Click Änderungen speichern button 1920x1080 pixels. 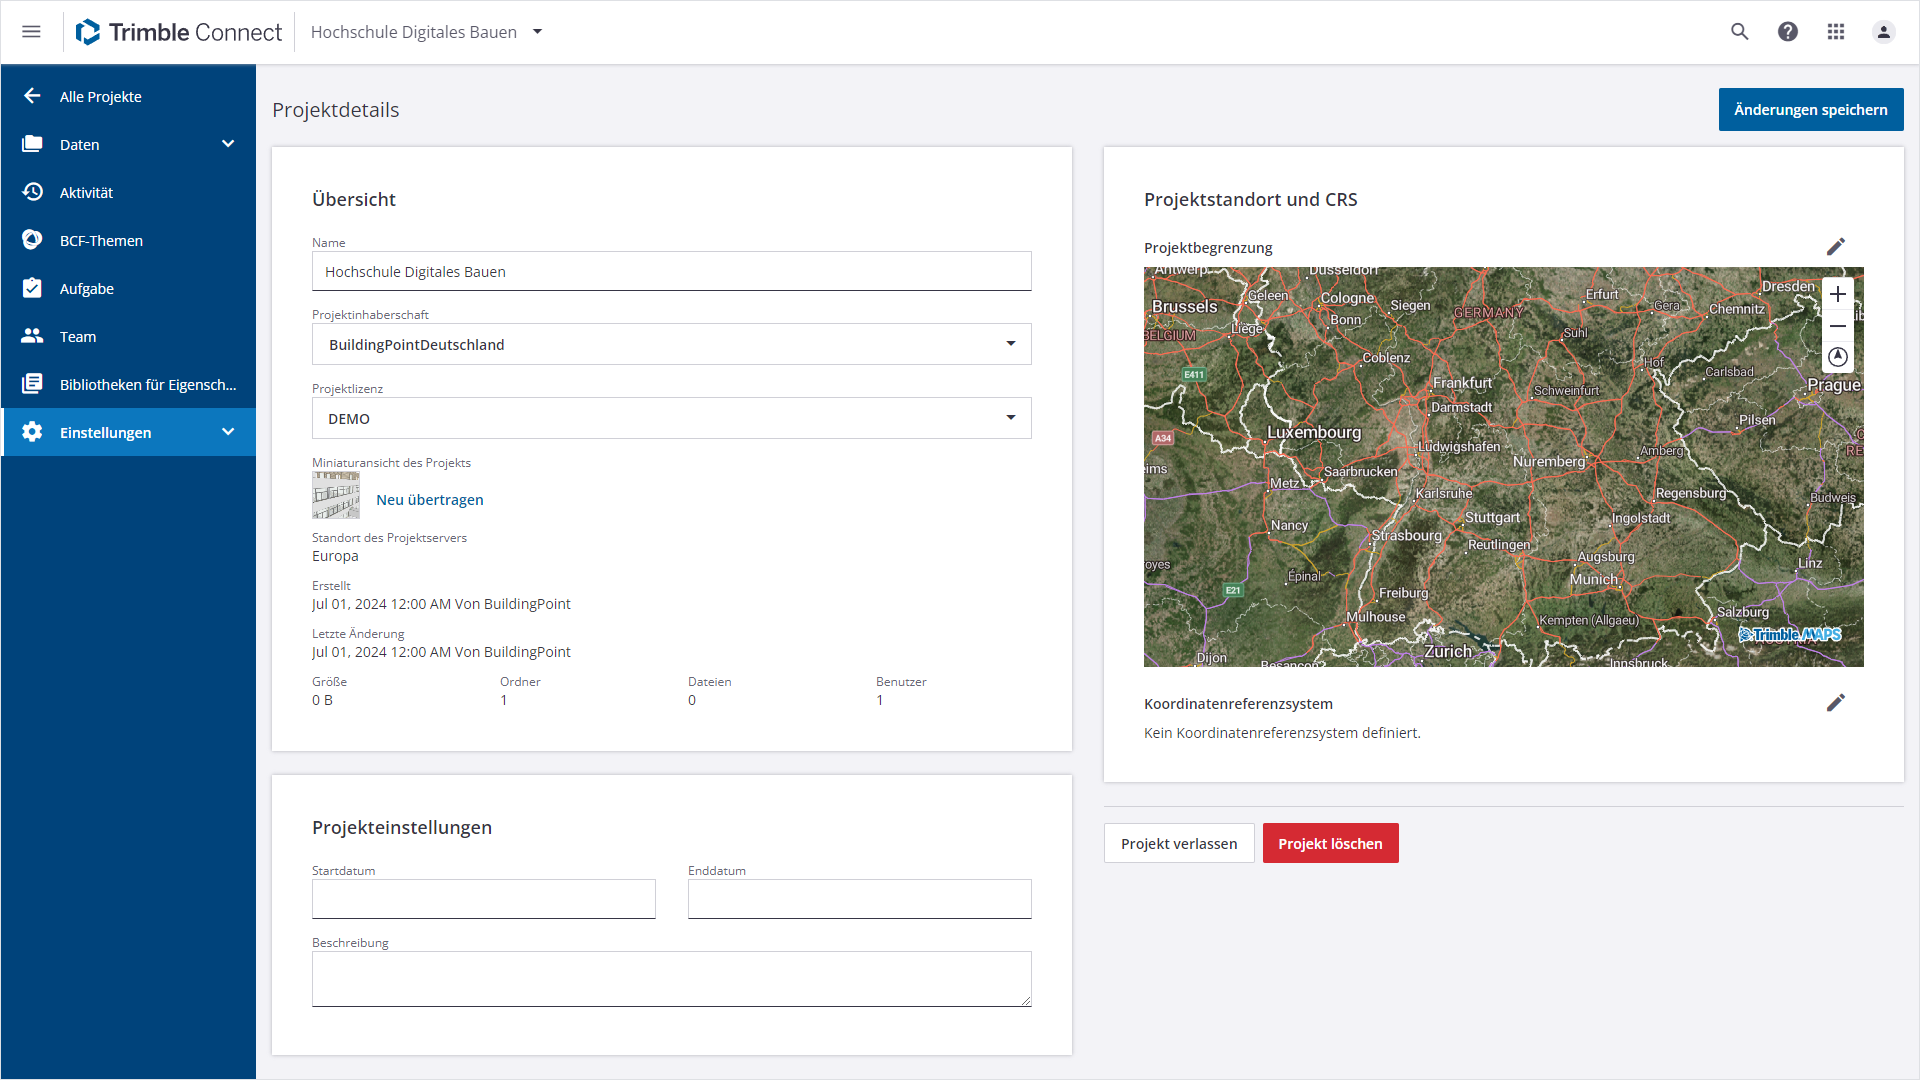(x=1810, y=110)
